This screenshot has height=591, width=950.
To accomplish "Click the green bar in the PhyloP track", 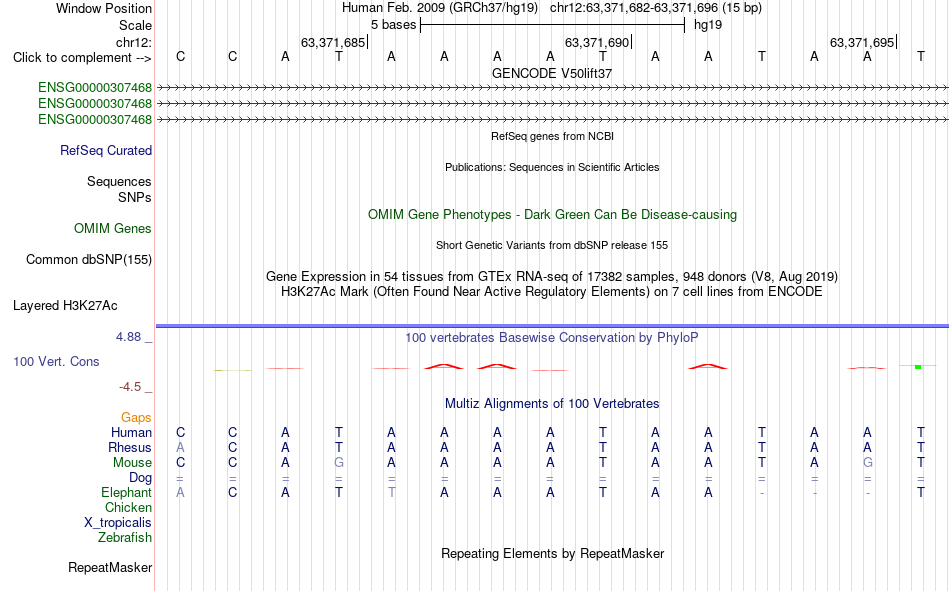I will pyautogui.click(x=918, y=367).
